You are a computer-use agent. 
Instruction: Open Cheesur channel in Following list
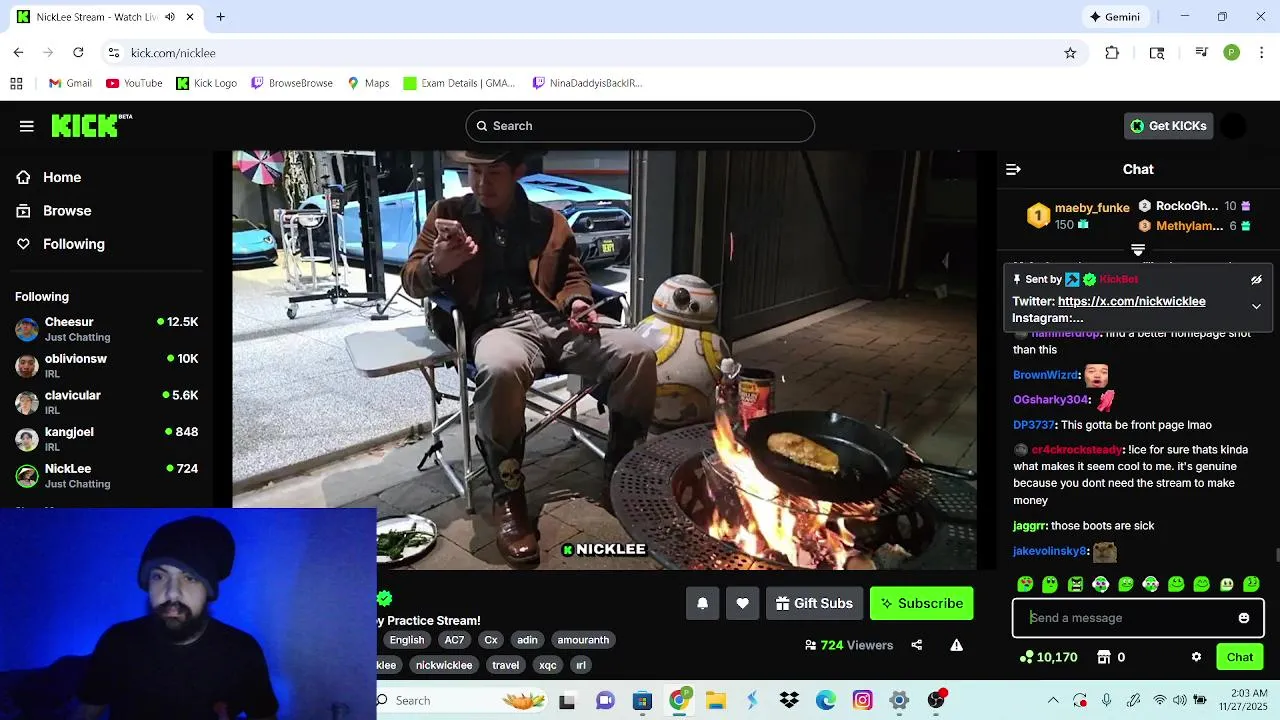coord(107,329)
